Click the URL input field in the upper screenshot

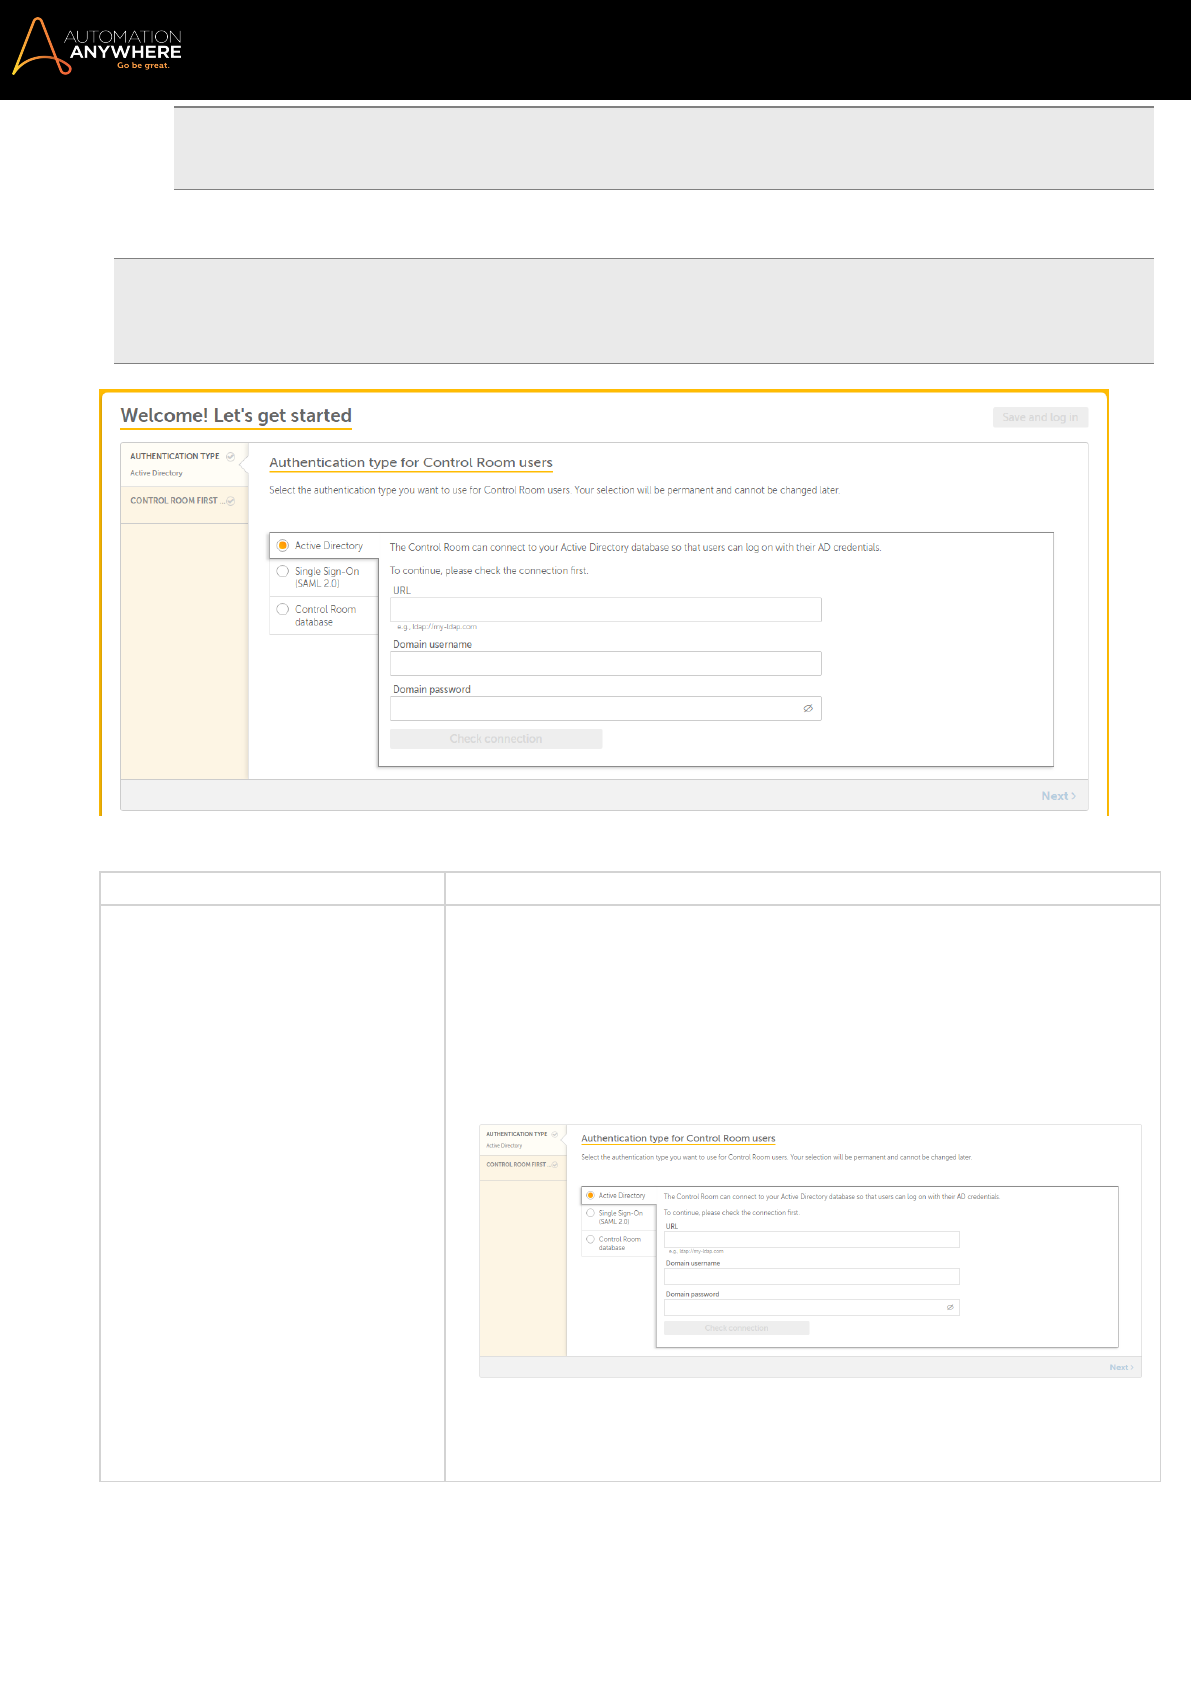pyautogui.click(x=606, y=610)
